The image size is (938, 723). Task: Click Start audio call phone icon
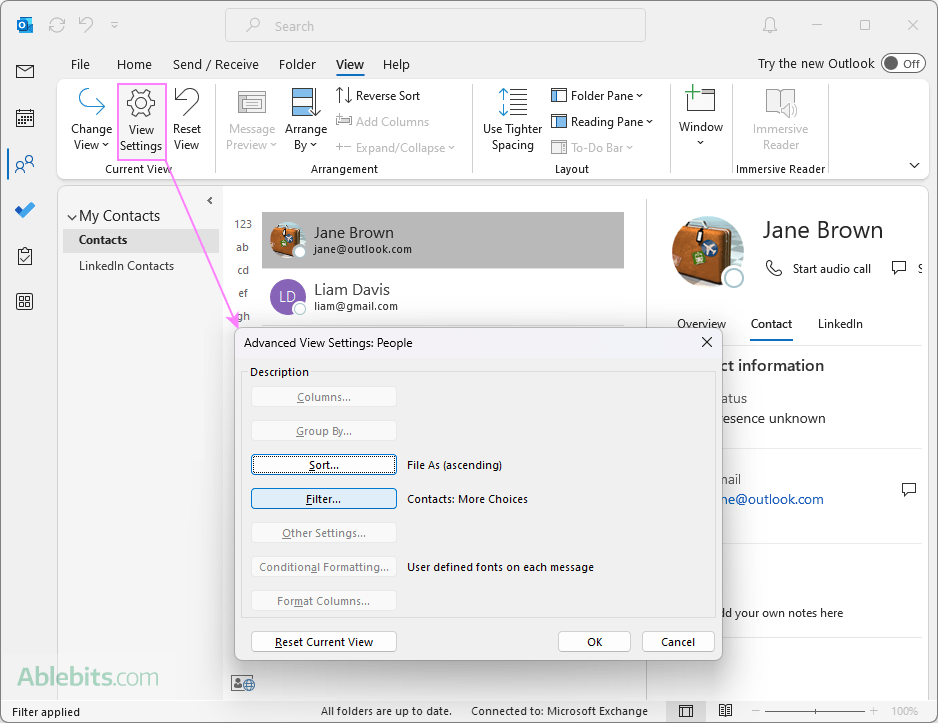click(x=774, y=268)
